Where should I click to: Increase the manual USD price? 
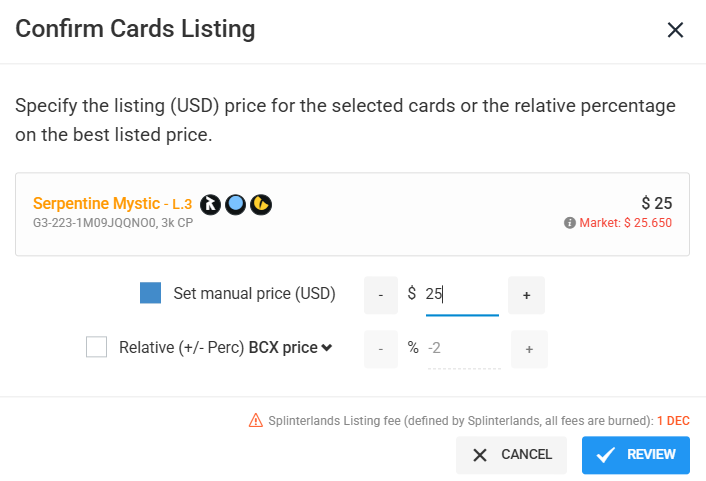click(526, 295)
